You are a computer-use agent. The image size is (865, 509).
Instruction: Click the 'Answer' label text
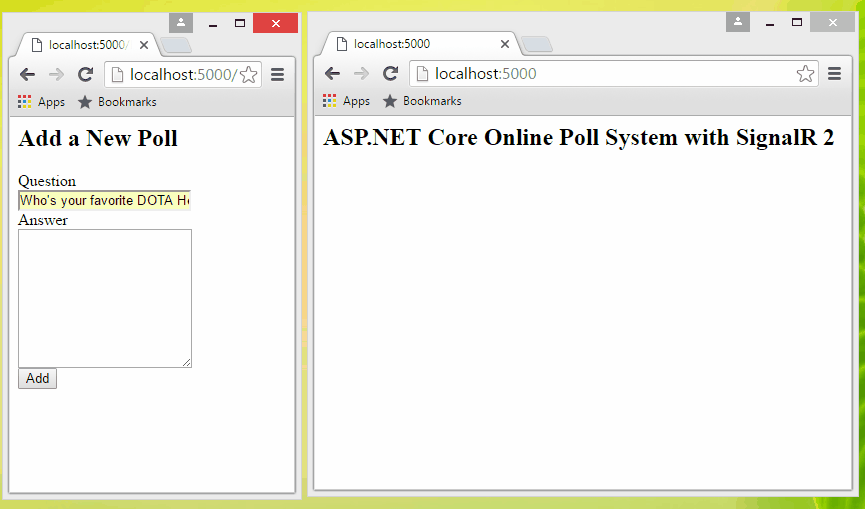[43, 220]
